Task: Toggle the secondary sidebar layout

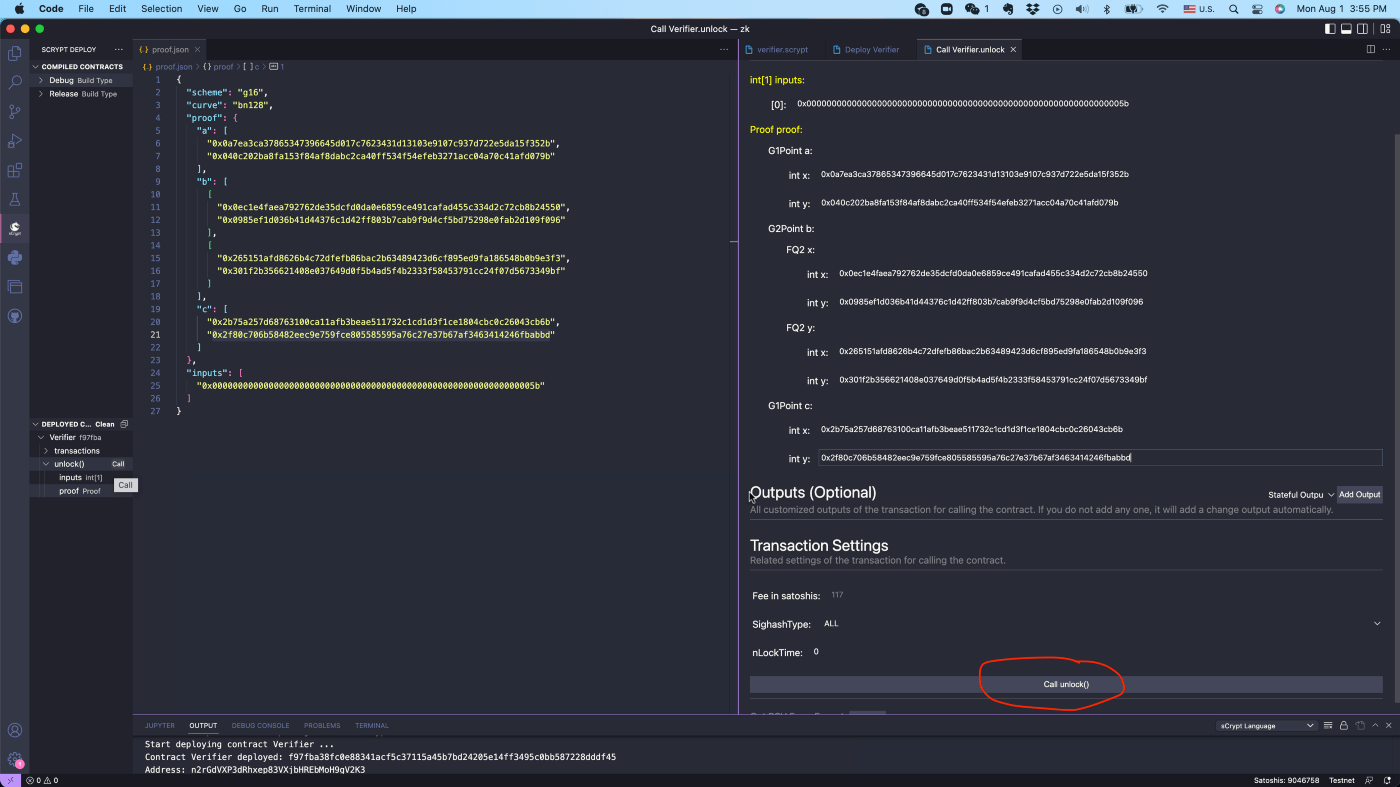Action: pyautogui.click(x=1363, y=29)
